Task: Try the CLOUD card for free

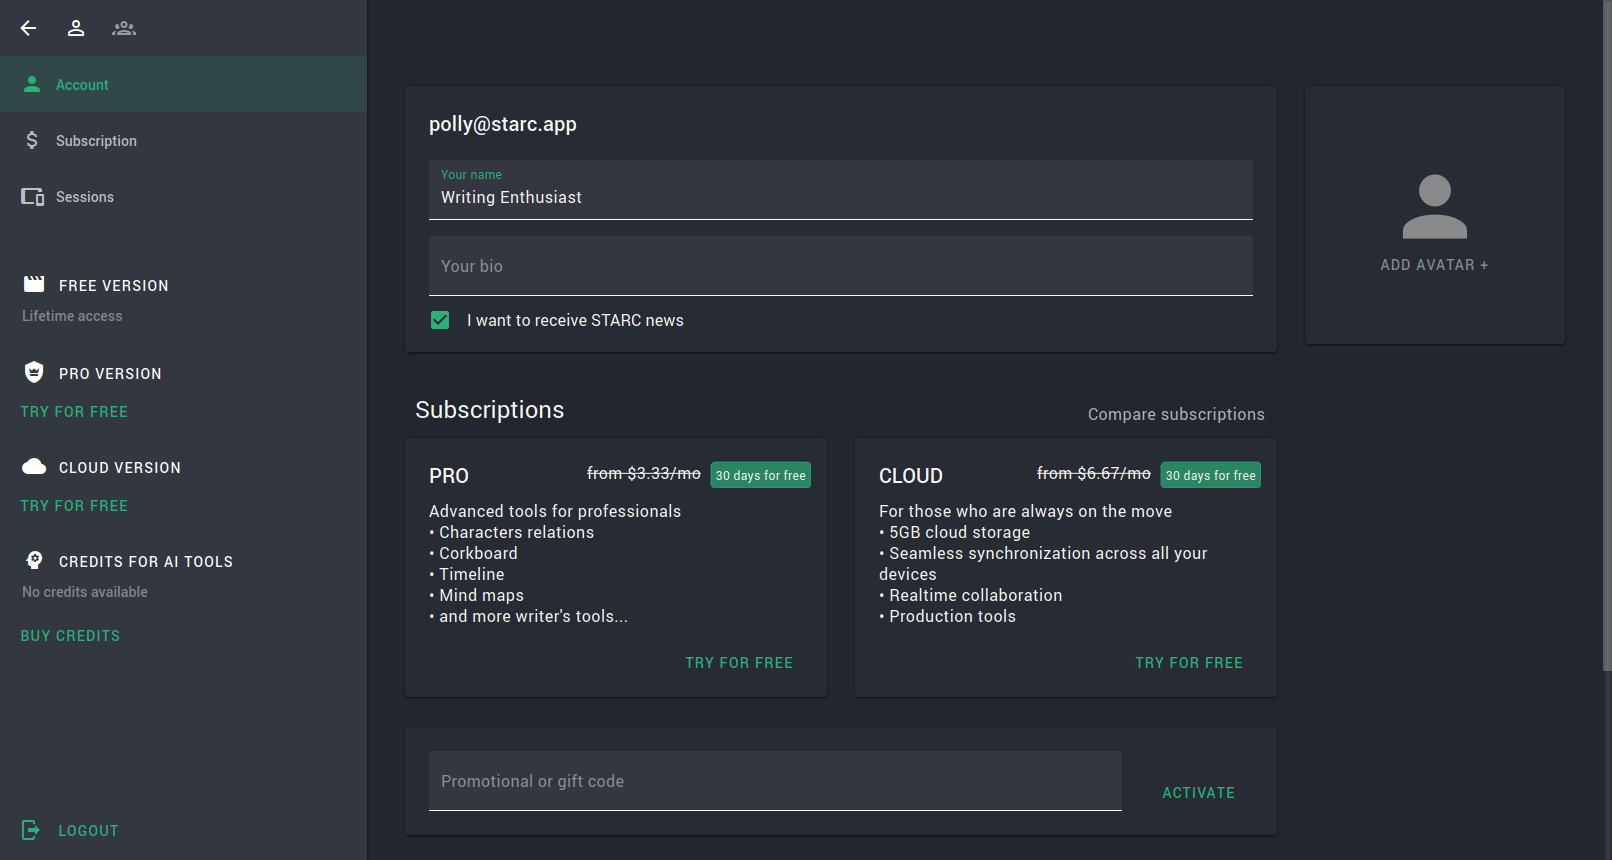Action: 1189,663
